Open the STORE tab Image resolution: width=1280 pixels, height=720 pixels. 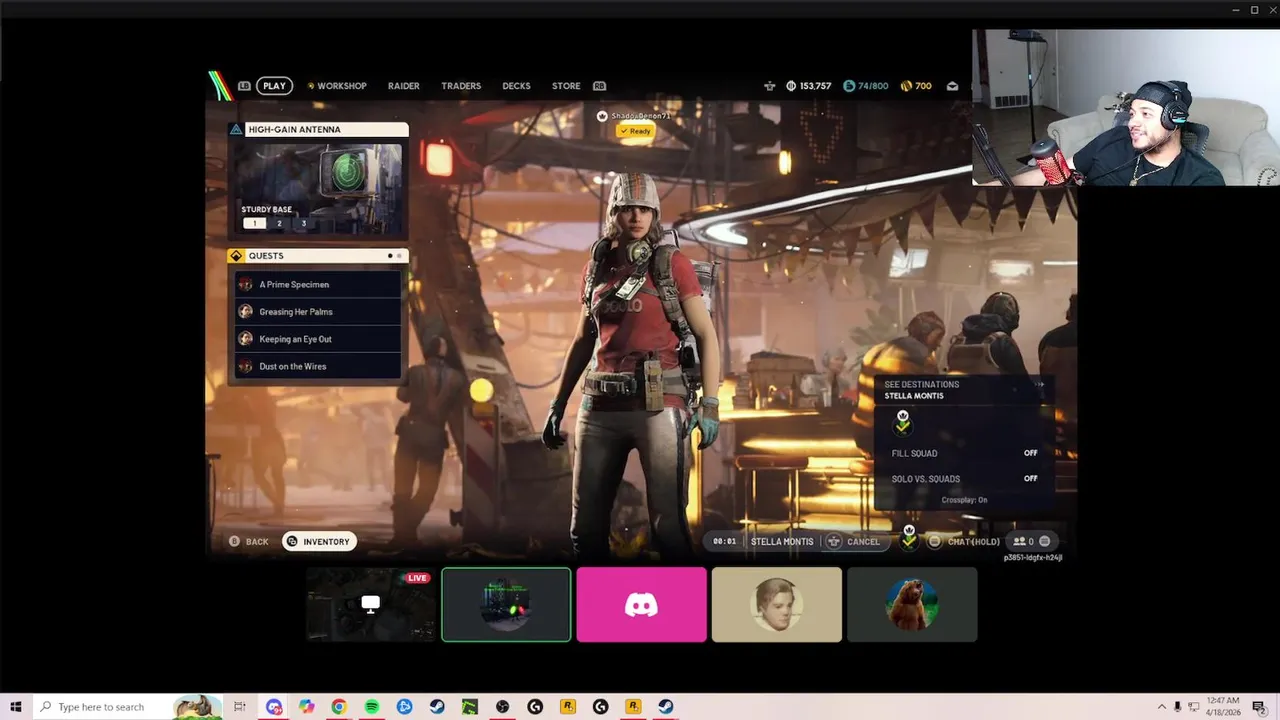click(x=566, y=86)
